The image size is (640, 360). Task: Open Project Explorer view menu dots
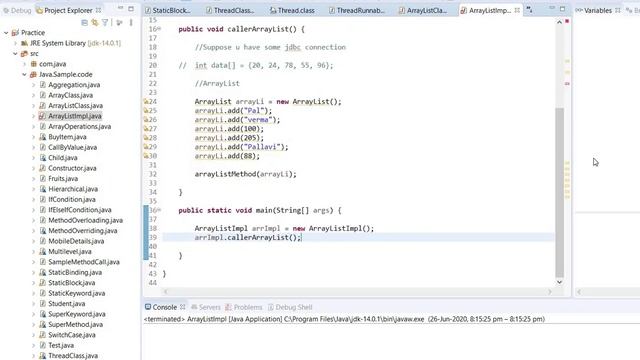point(131,23)
